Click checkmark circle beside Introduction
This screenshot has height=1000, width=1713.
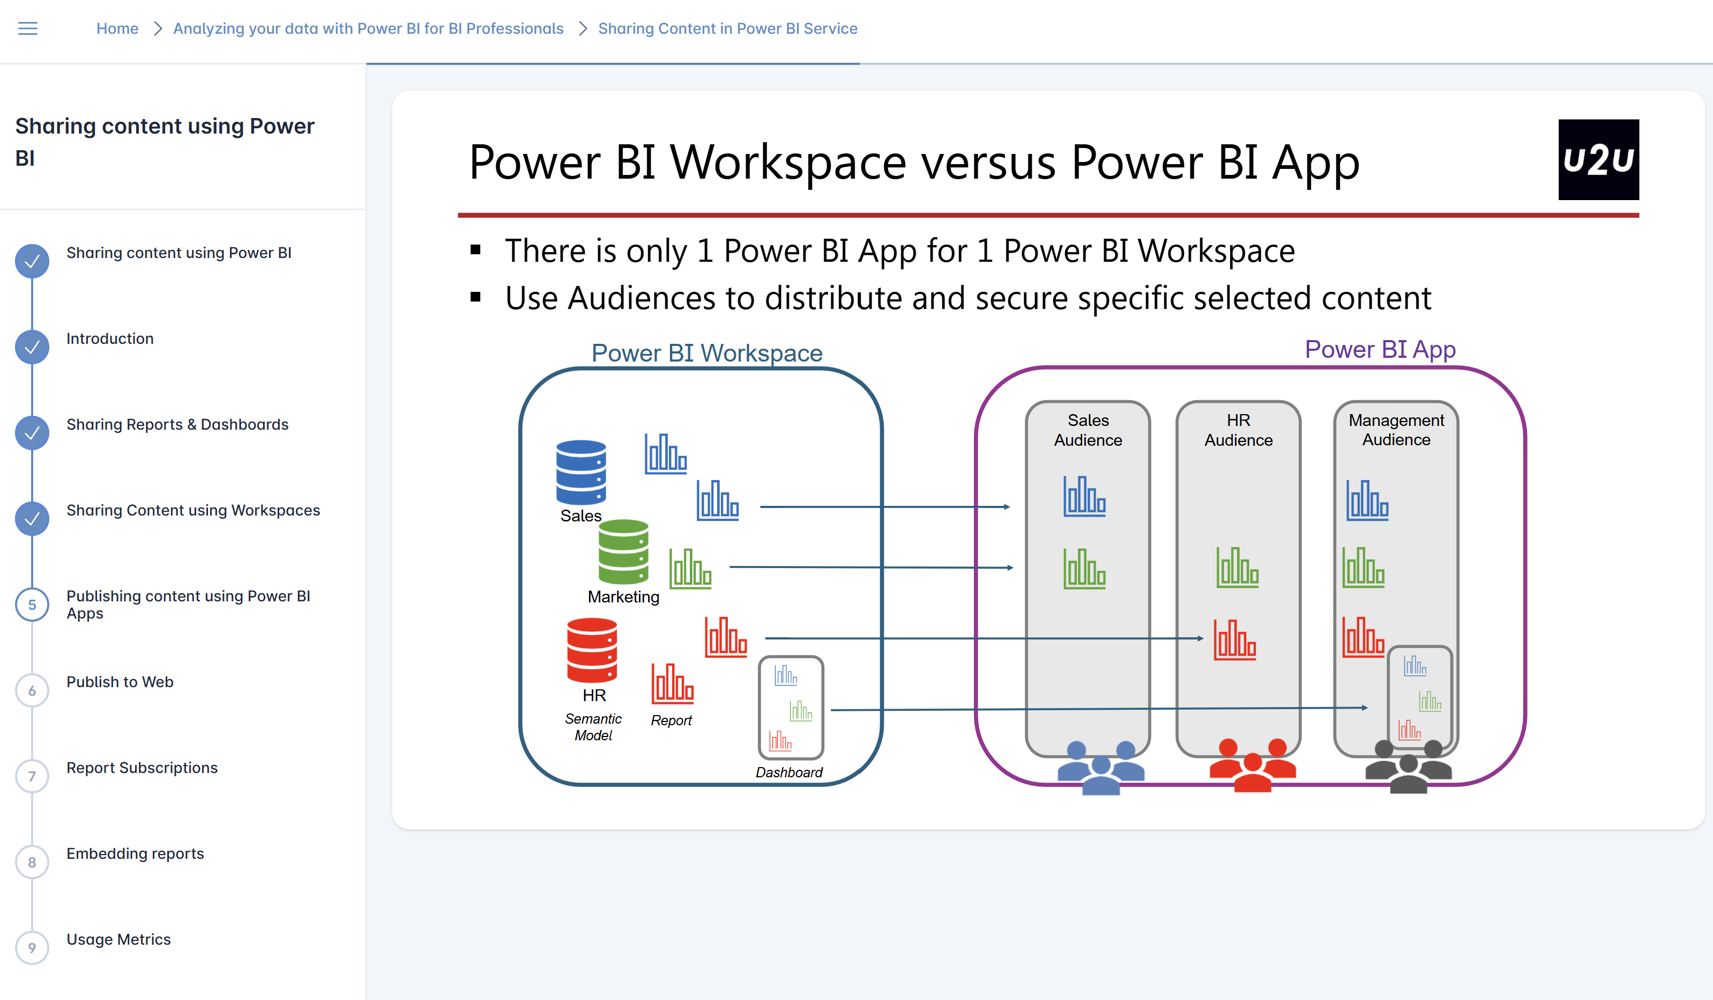[32, 347]
